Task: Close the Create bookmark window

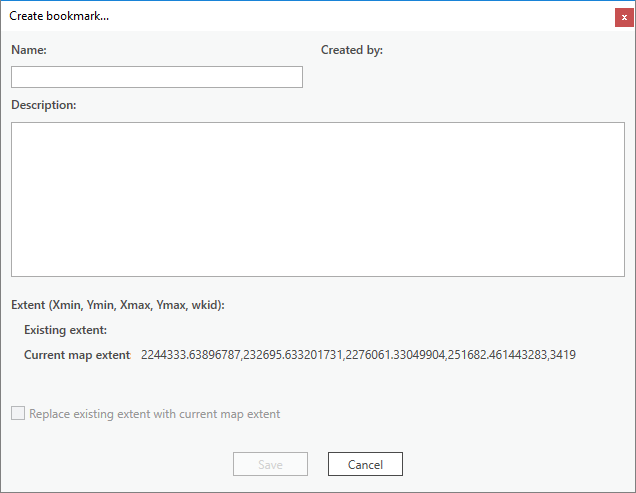Action: coord(624,17)
